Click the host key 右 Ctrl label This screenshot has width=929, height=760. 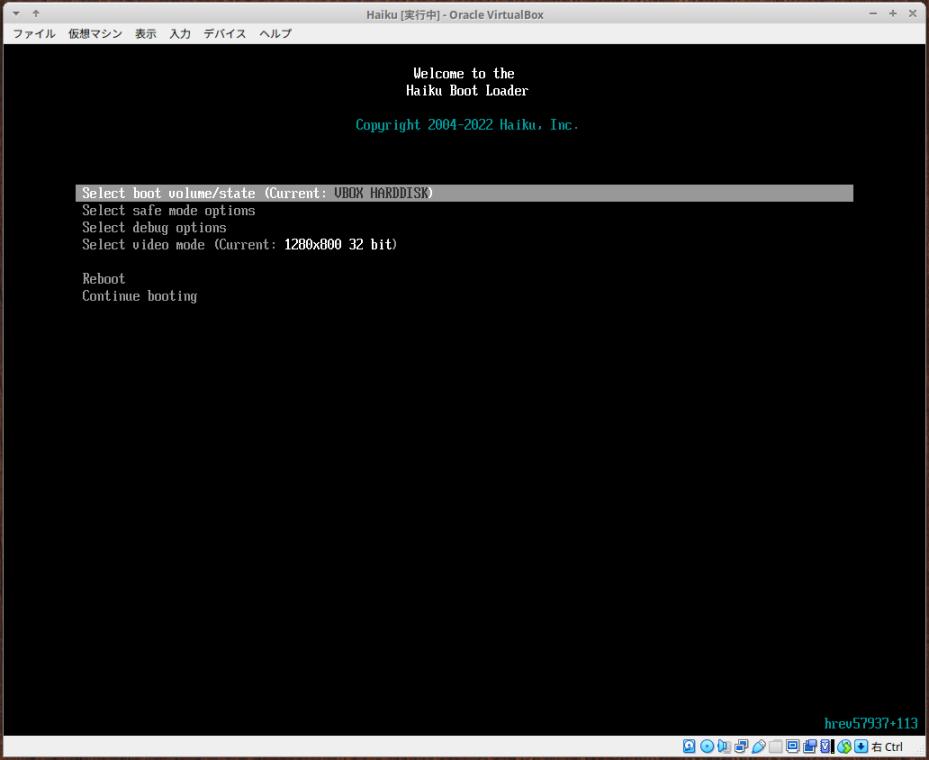coord(888,746)
